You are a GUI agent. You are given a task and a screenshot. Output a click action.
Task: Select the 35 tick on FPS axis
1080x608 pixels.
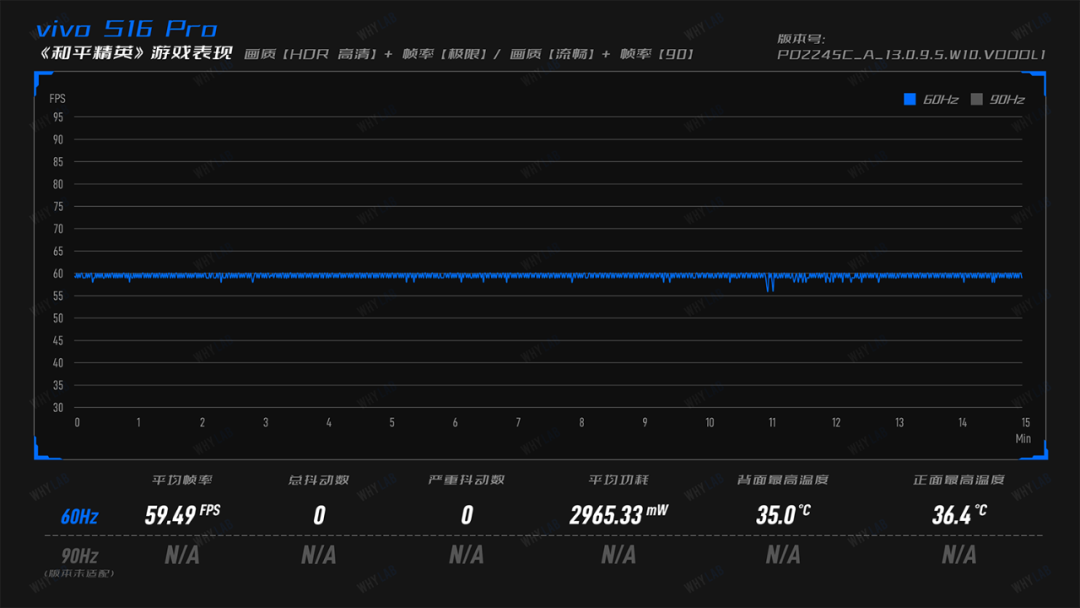pos(58,385)
